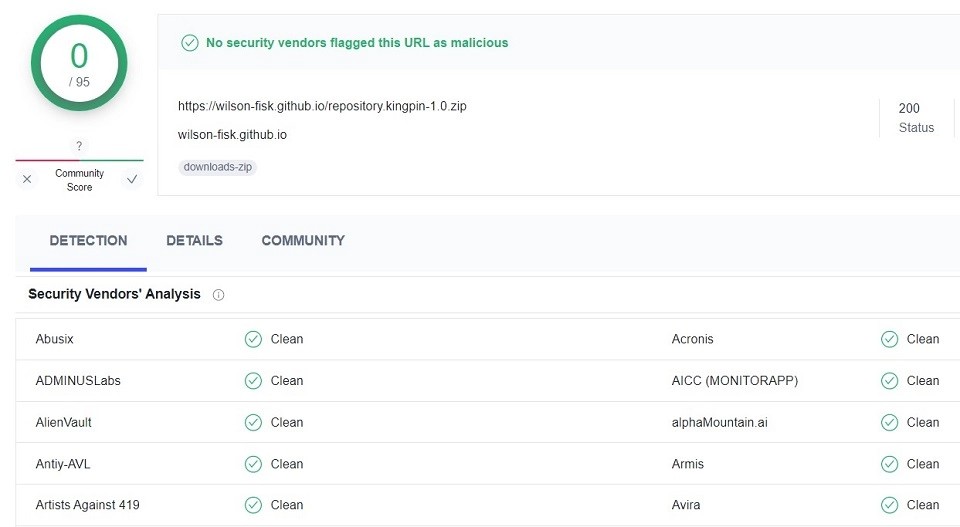The image size is (960, 527).
Task: Vote down with the community score X icon
Action: (27, 179)
